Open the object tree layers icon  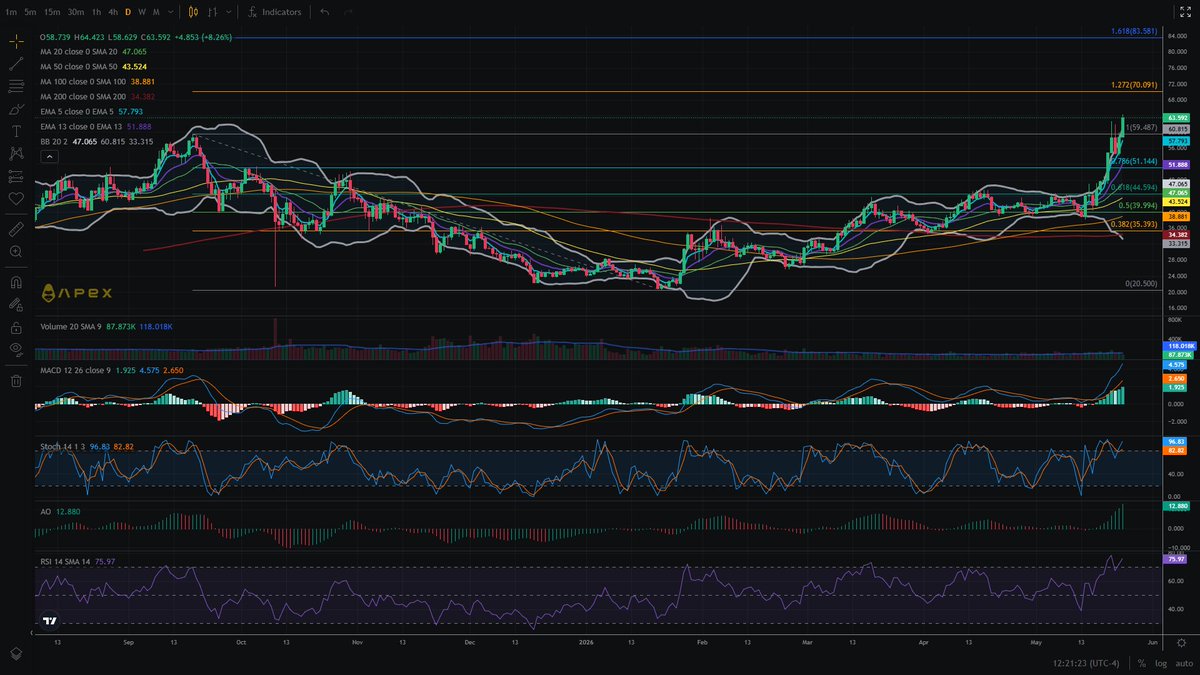[x=15, y=653]
